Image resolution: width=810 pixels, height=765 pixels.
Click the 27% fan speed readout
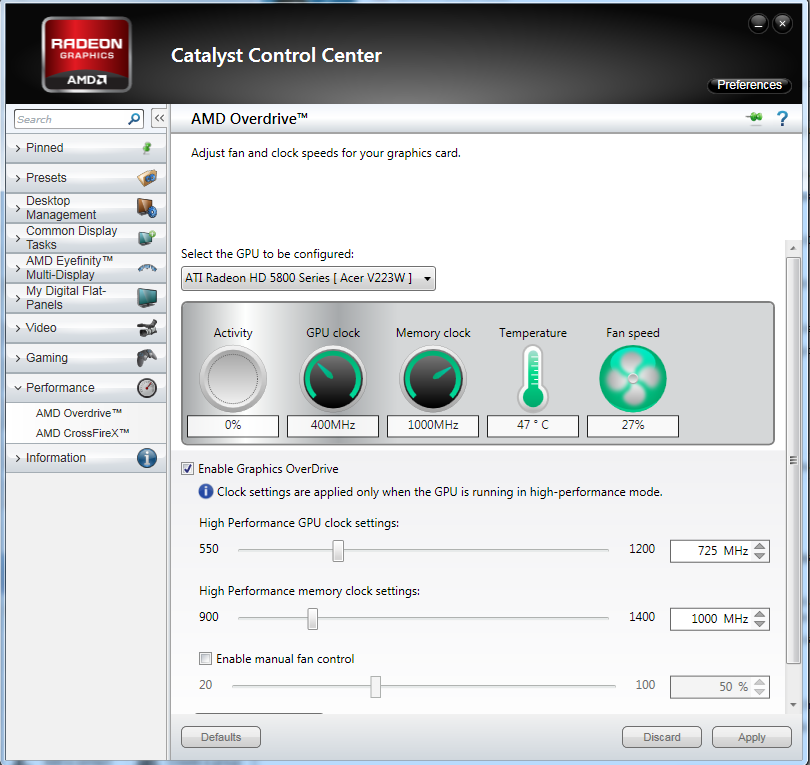coord(633,425)
